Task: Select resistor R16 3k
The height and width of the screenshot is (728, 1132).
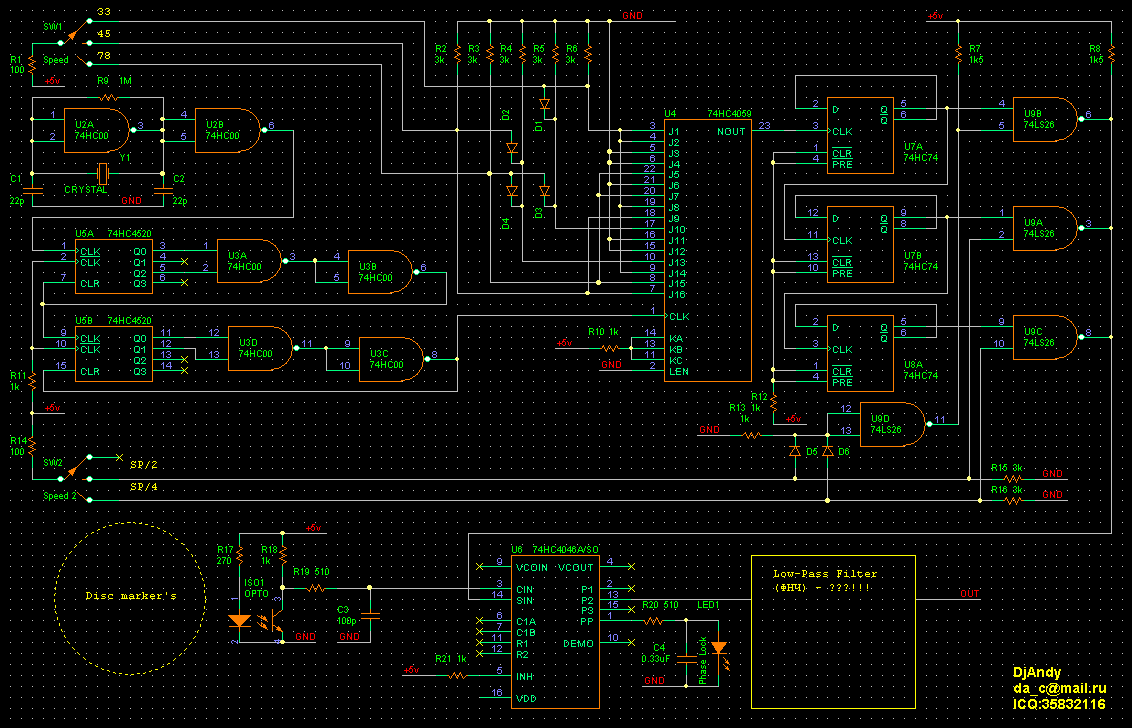Action: 1013,500
